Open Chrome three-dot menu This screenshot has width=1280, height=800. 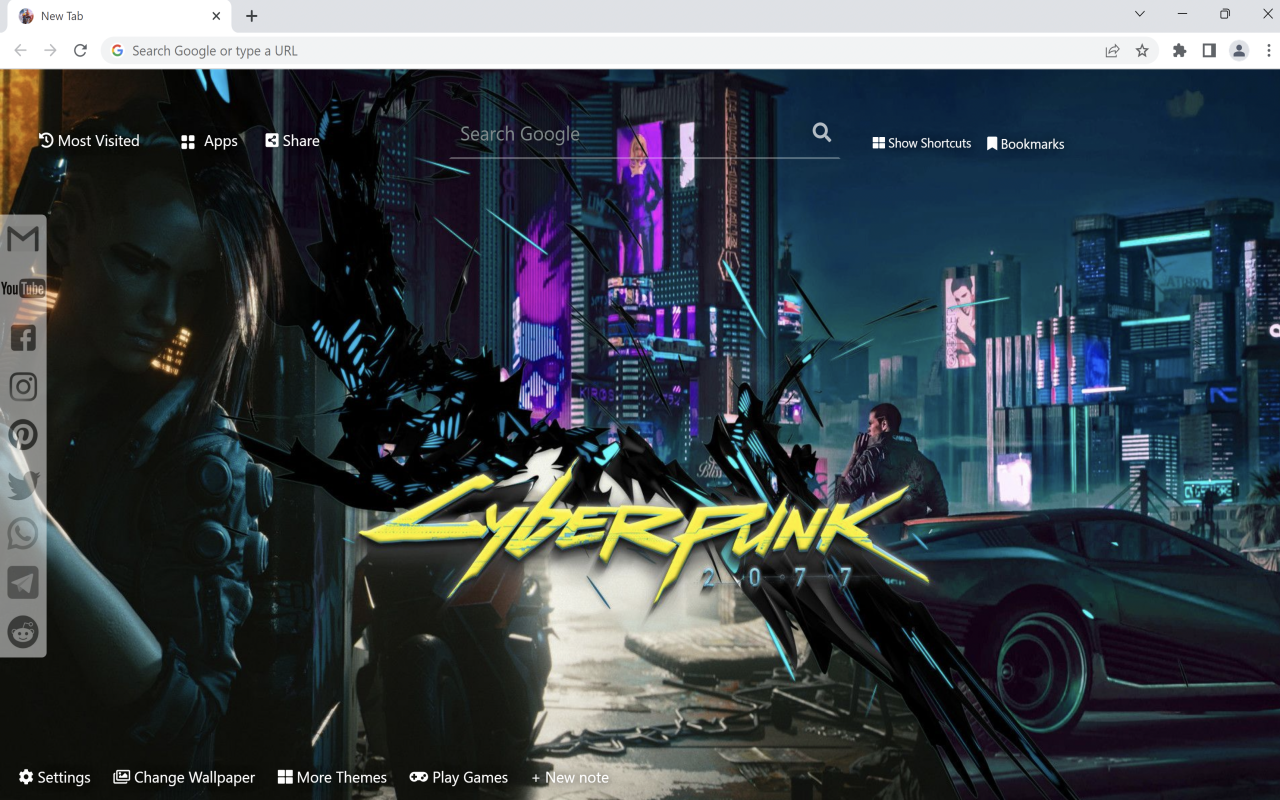pyautogui.click(x=1269, y=51)
